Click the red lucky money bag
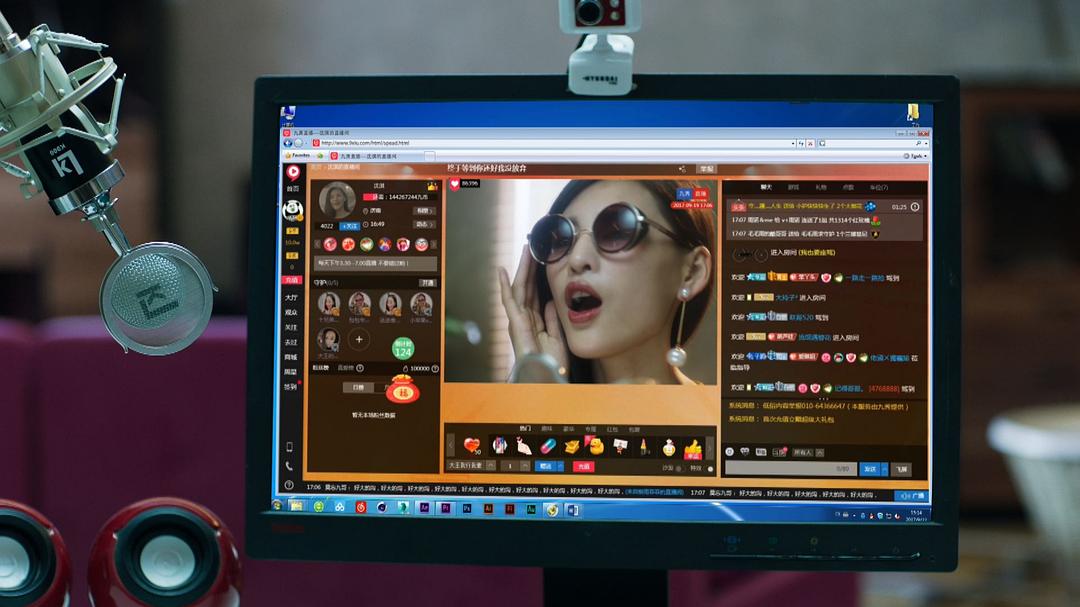The width and height of the screenshot is (1080, 607). tap(402, 391)
